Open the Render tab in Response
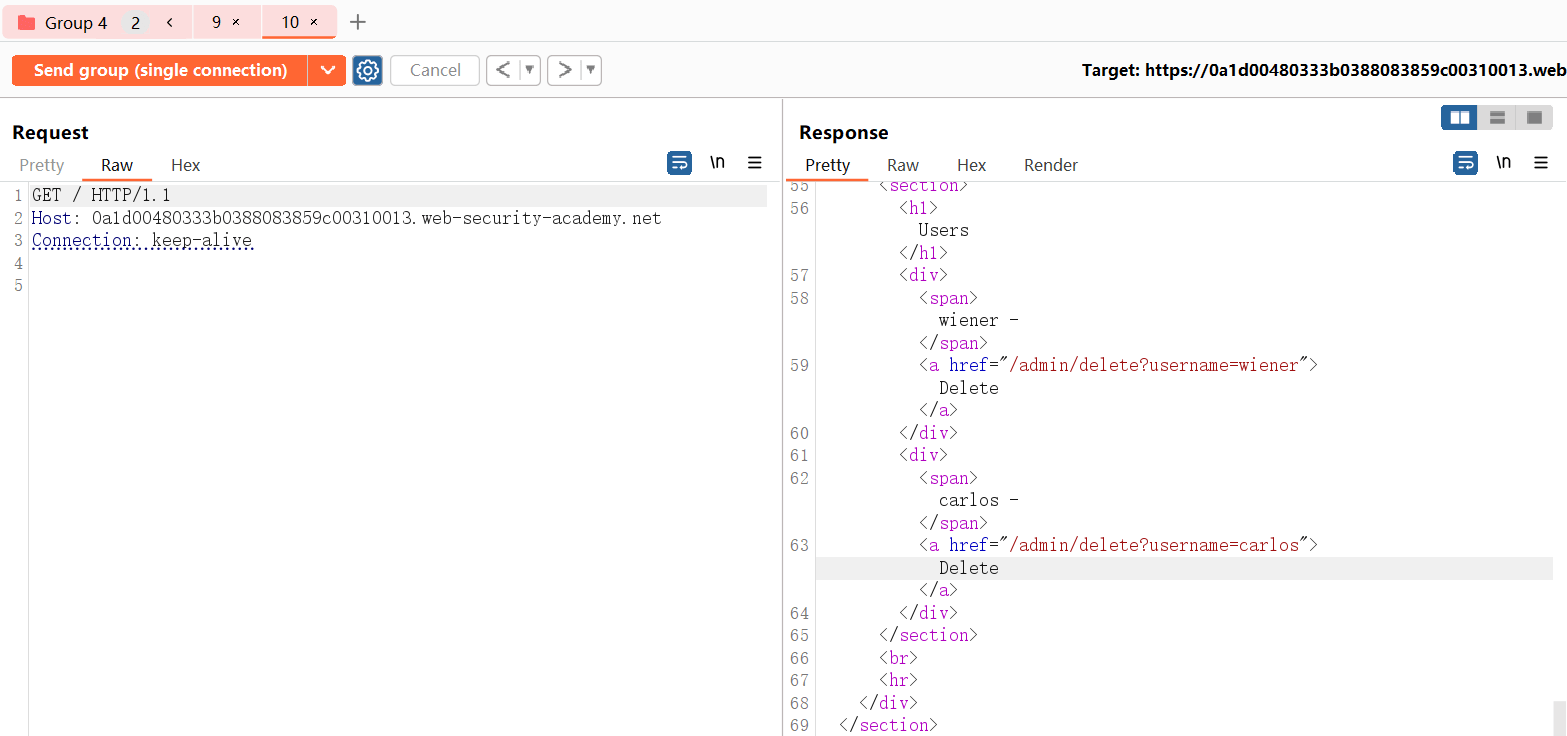 click(1050, 165)
